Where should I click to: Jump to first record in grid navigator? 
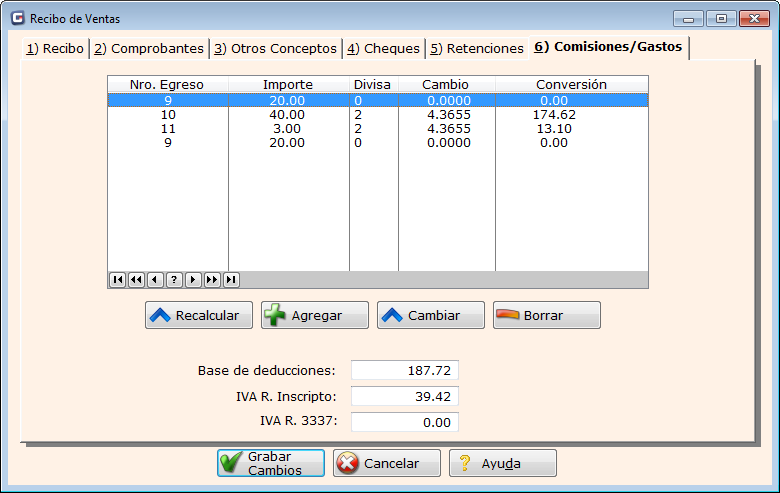tap(117, 280)
